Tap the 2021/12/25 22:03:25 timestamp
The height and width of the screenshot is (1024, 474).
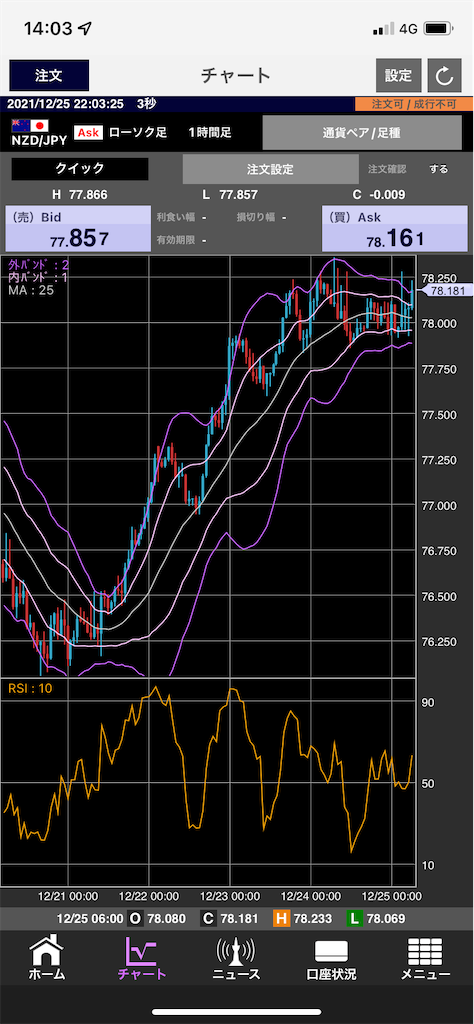coord(65,104)
